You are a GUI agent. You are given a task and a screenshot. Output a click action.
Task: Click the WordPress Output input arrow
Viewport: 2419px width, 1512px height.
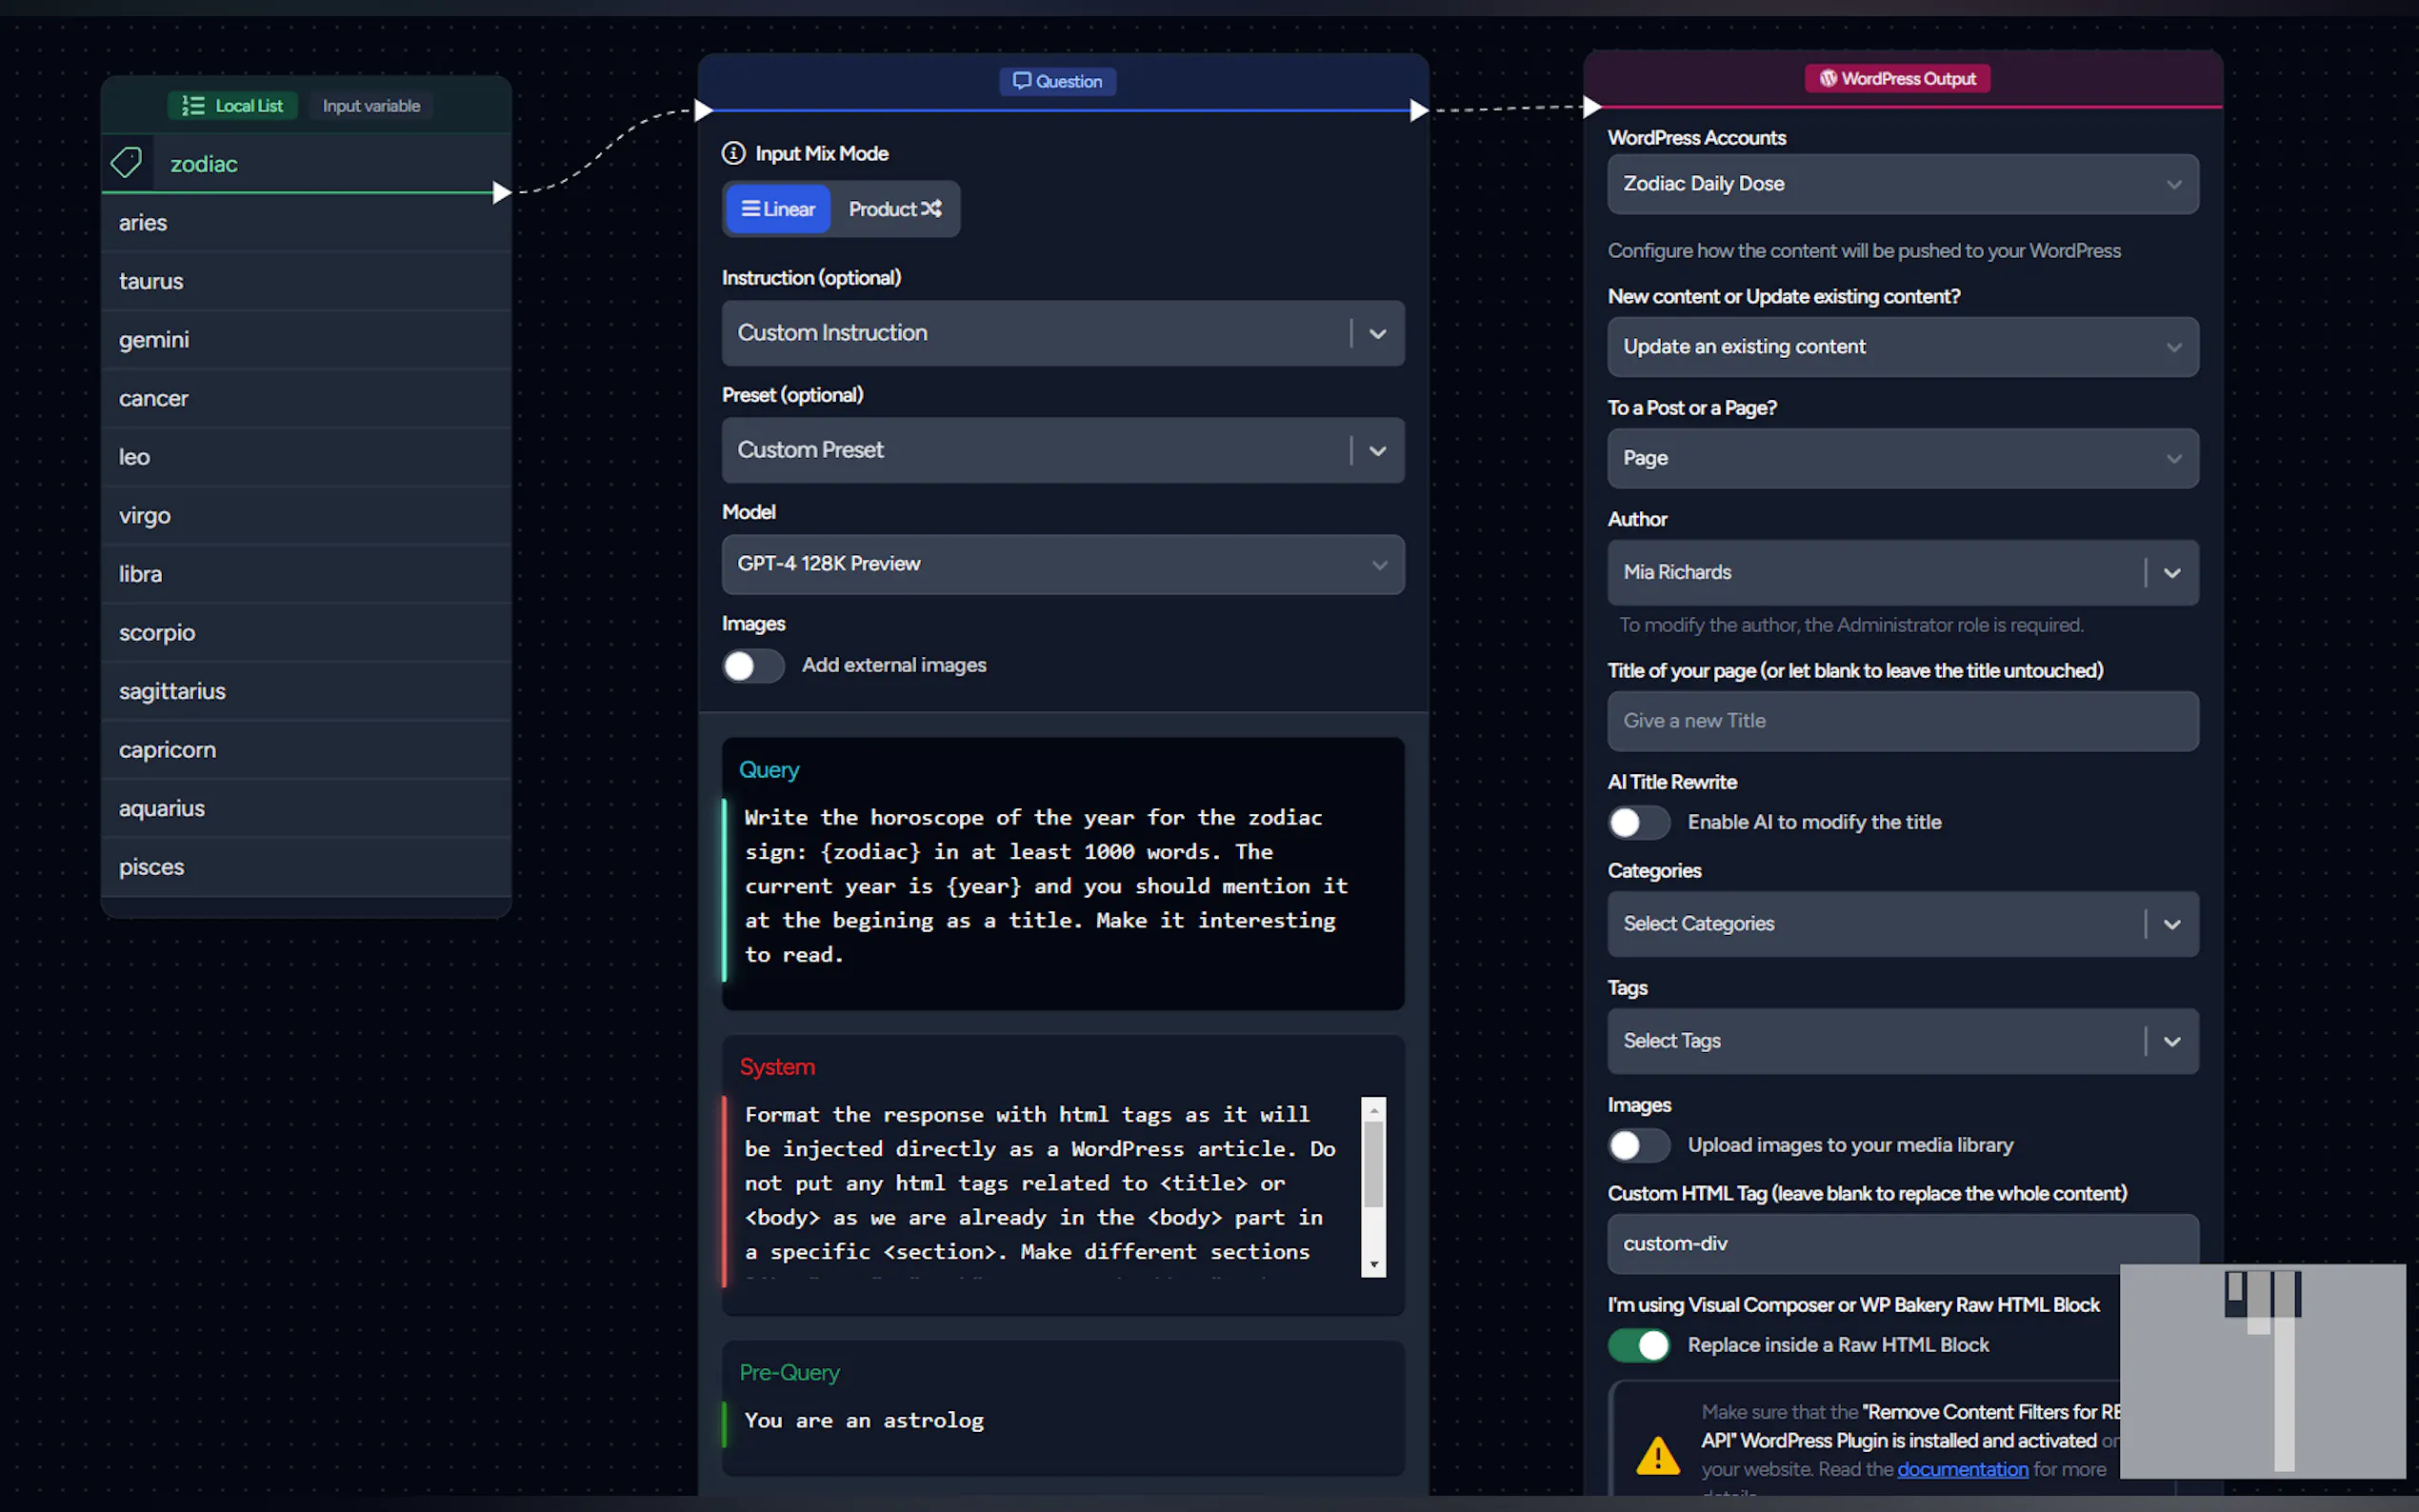tap(1592, 106)
